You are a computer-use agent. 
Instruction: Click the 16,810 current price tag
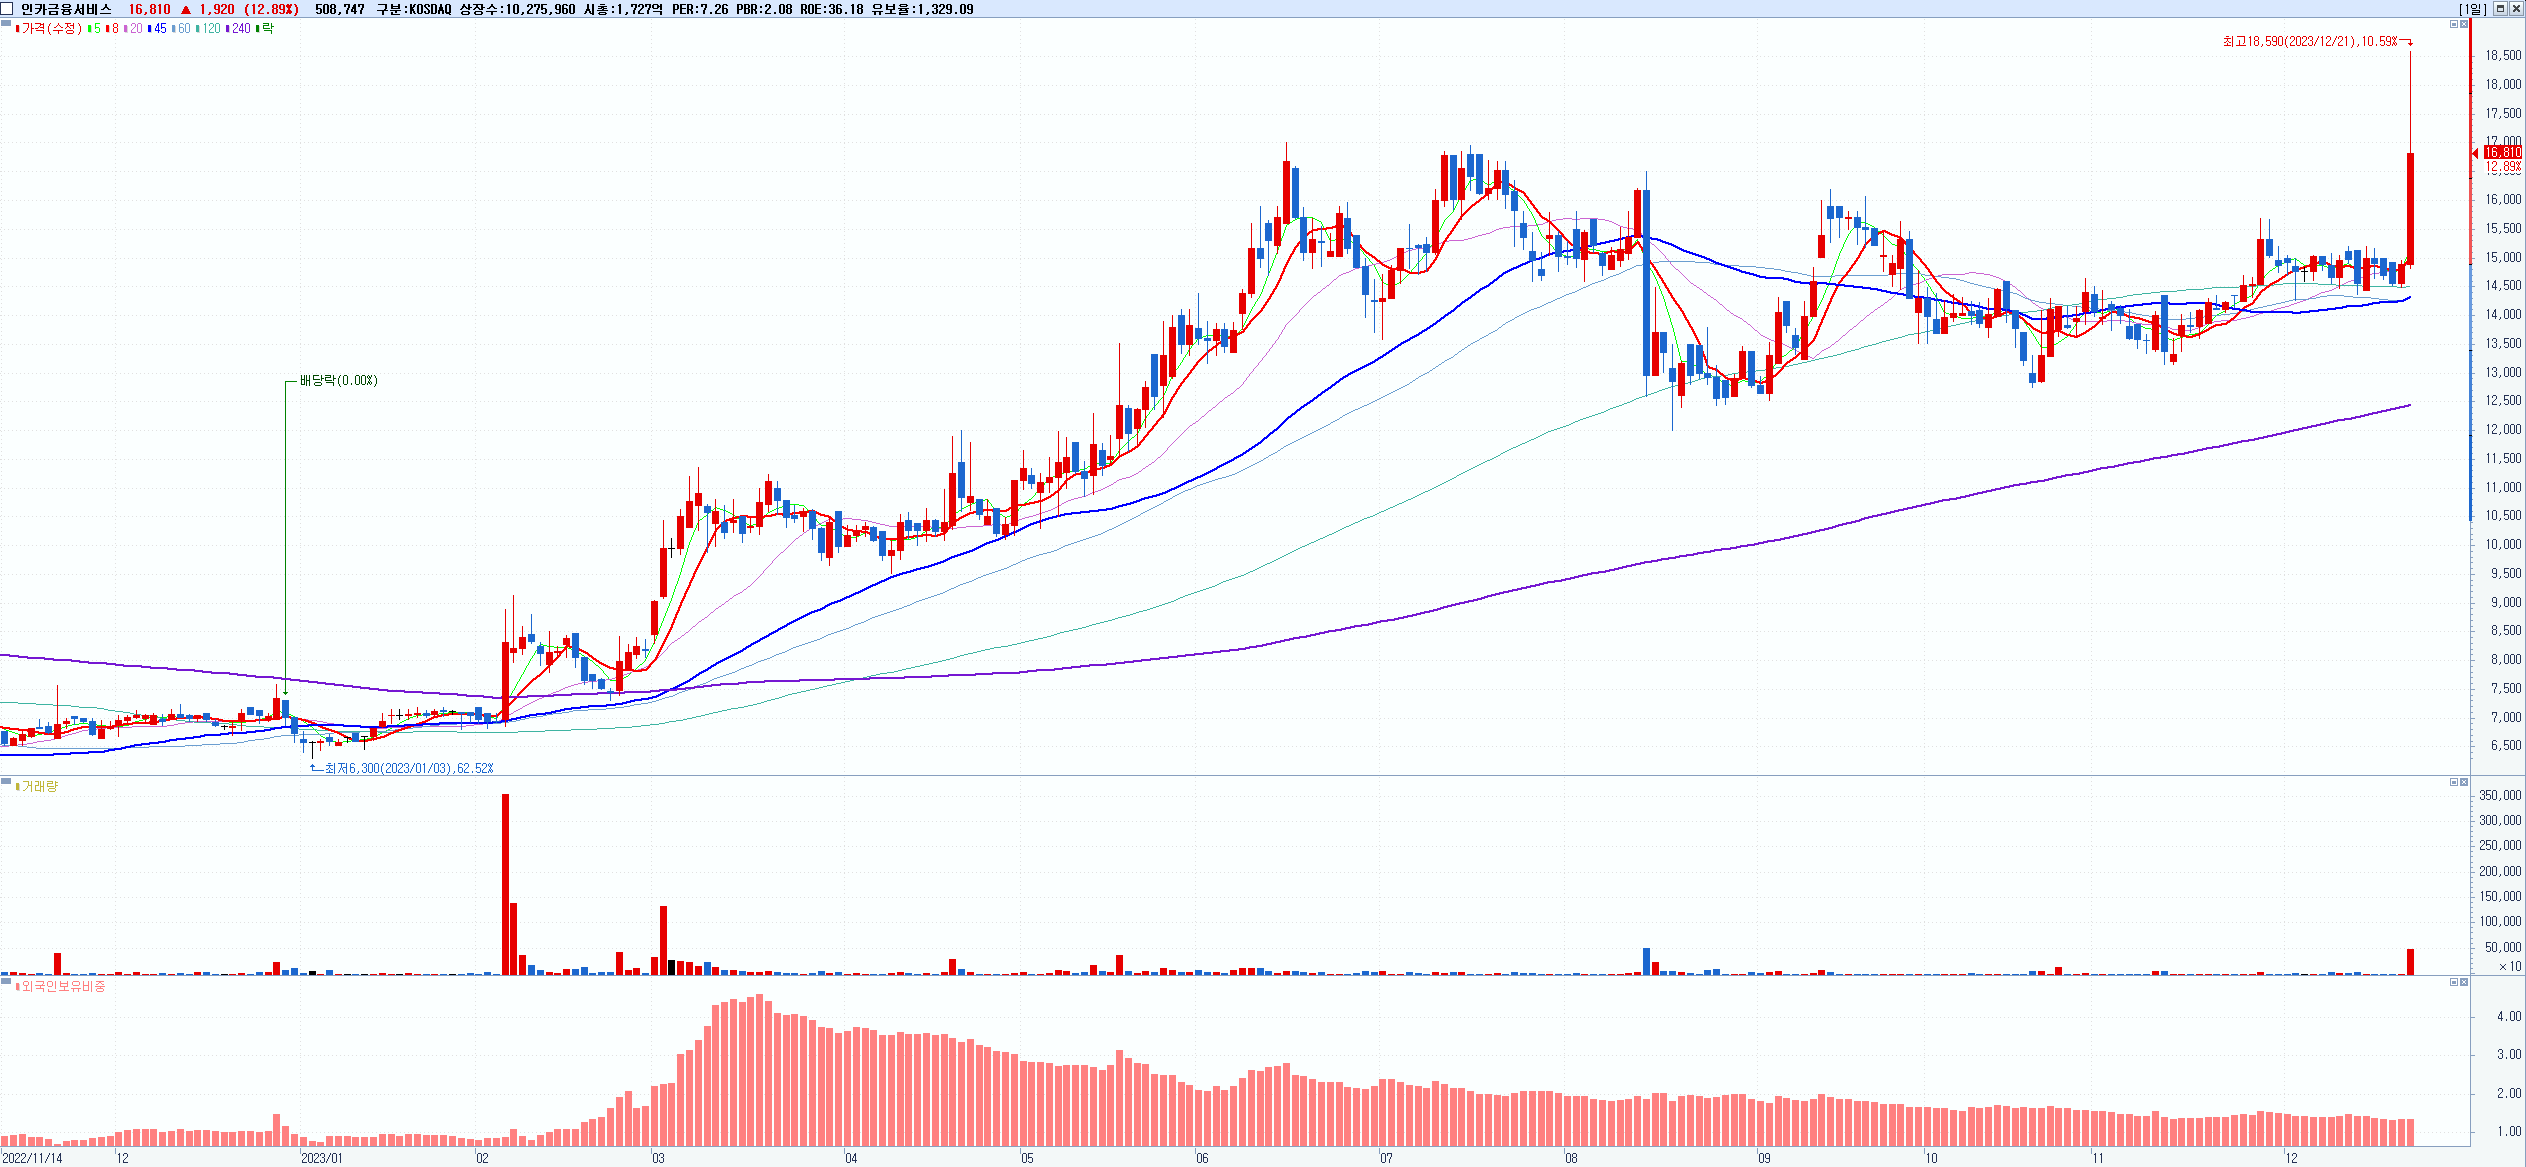(x=2502, y=153)
